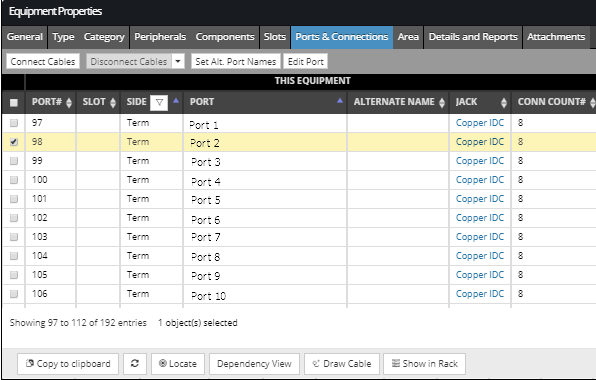Open the Disconnect Cables dropdown arrow

click(x=178, y=62)
